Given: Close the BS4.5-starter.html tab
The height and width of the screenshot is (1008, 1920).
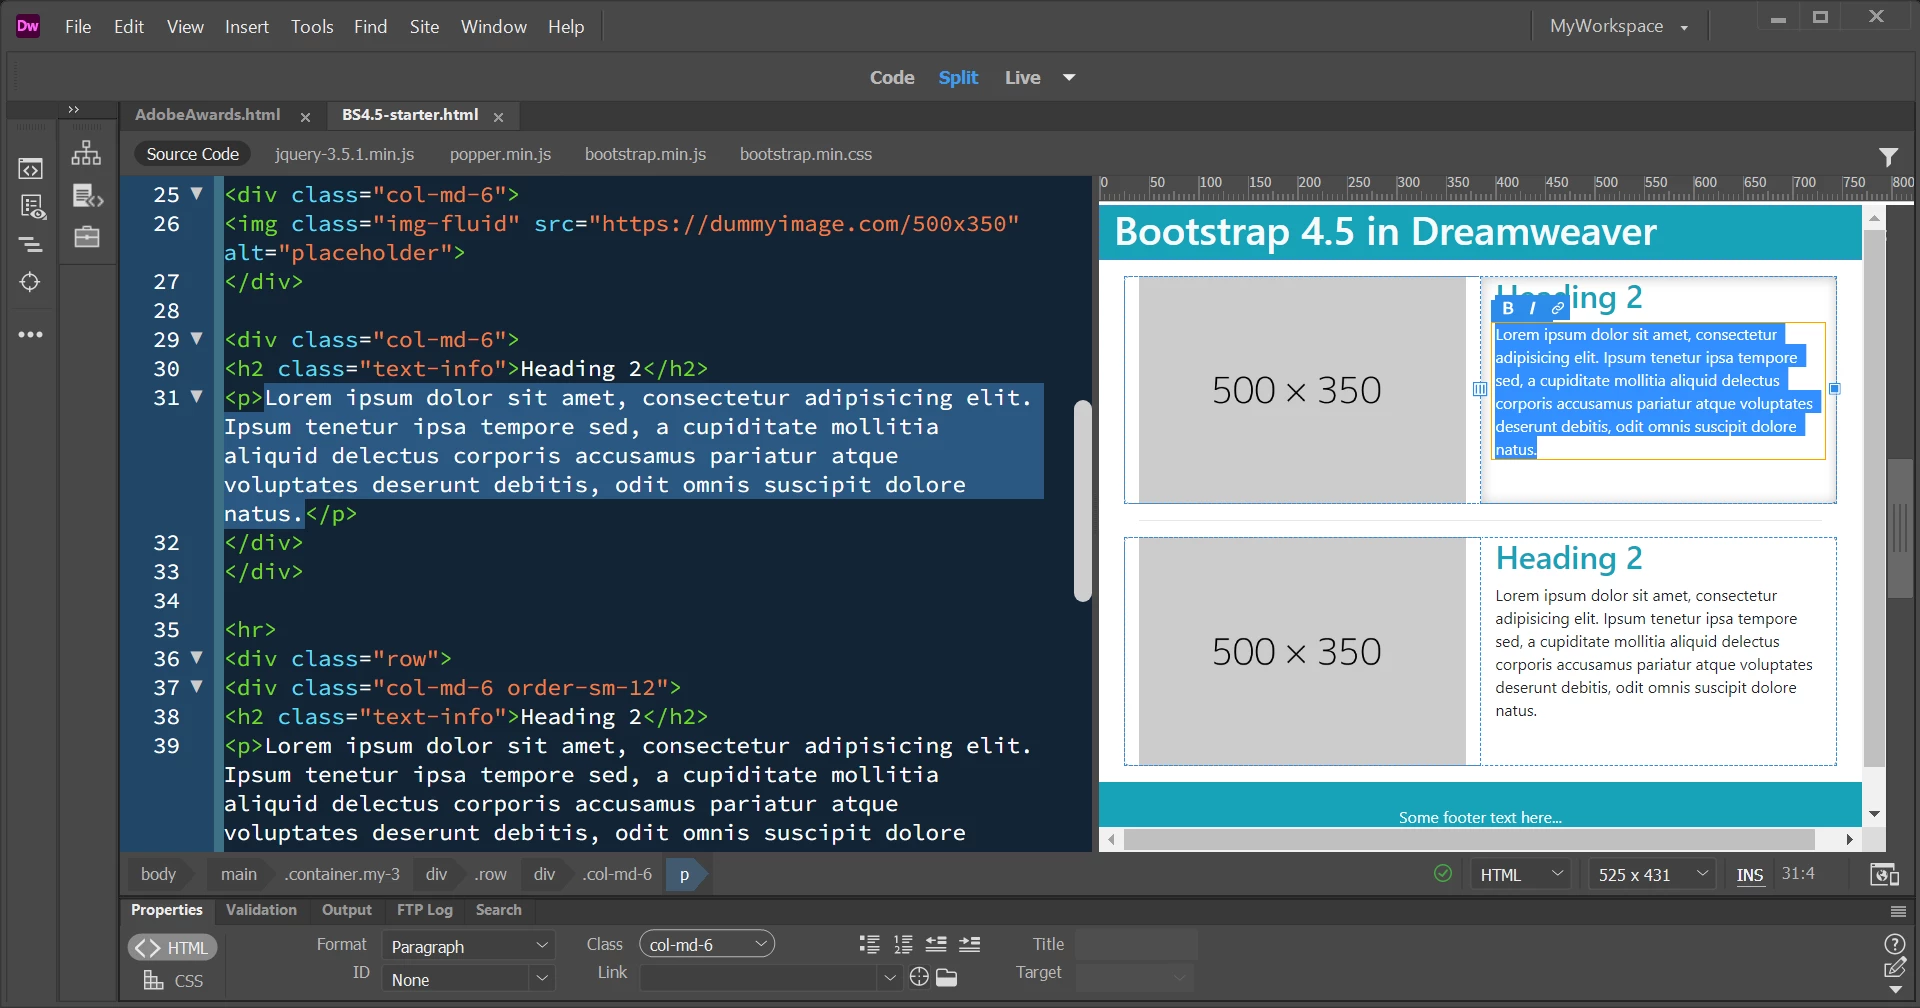Looking at the screenshot, I should tap(498, 117).
